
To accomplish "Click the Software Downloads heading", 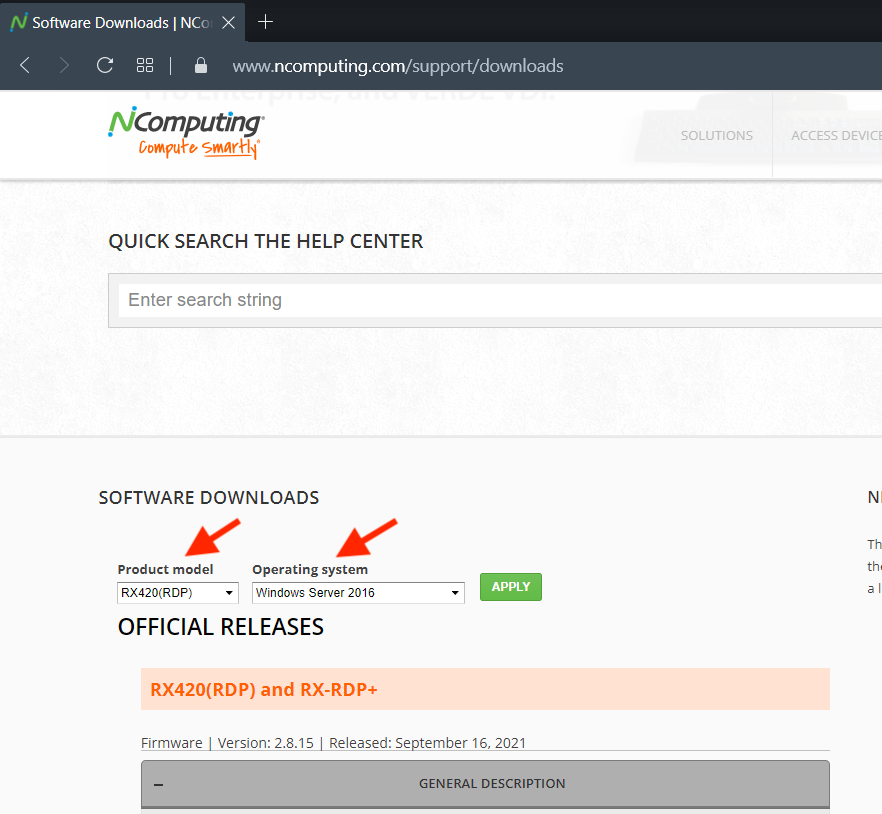I will tap(209, 498).
